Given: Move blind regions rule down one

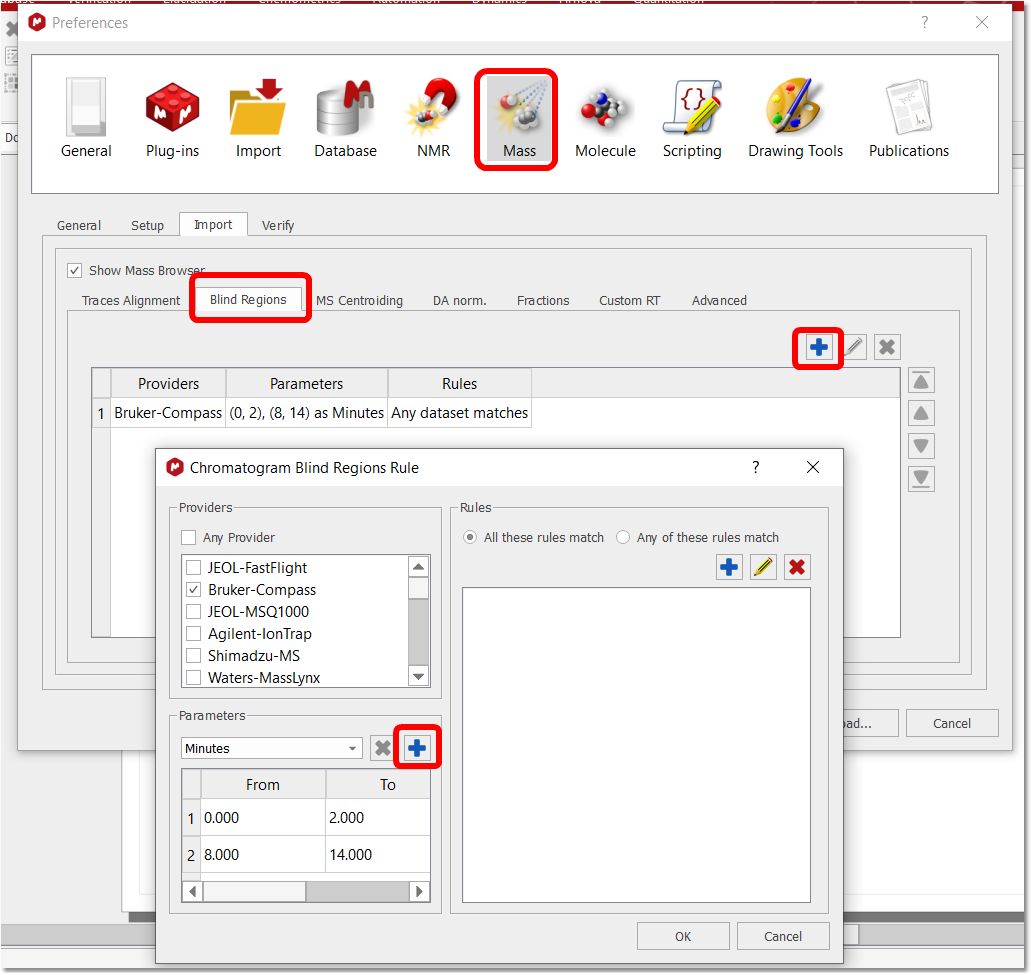Looking at the screenshot, I should pyautogui.click(x=921, y=446).
